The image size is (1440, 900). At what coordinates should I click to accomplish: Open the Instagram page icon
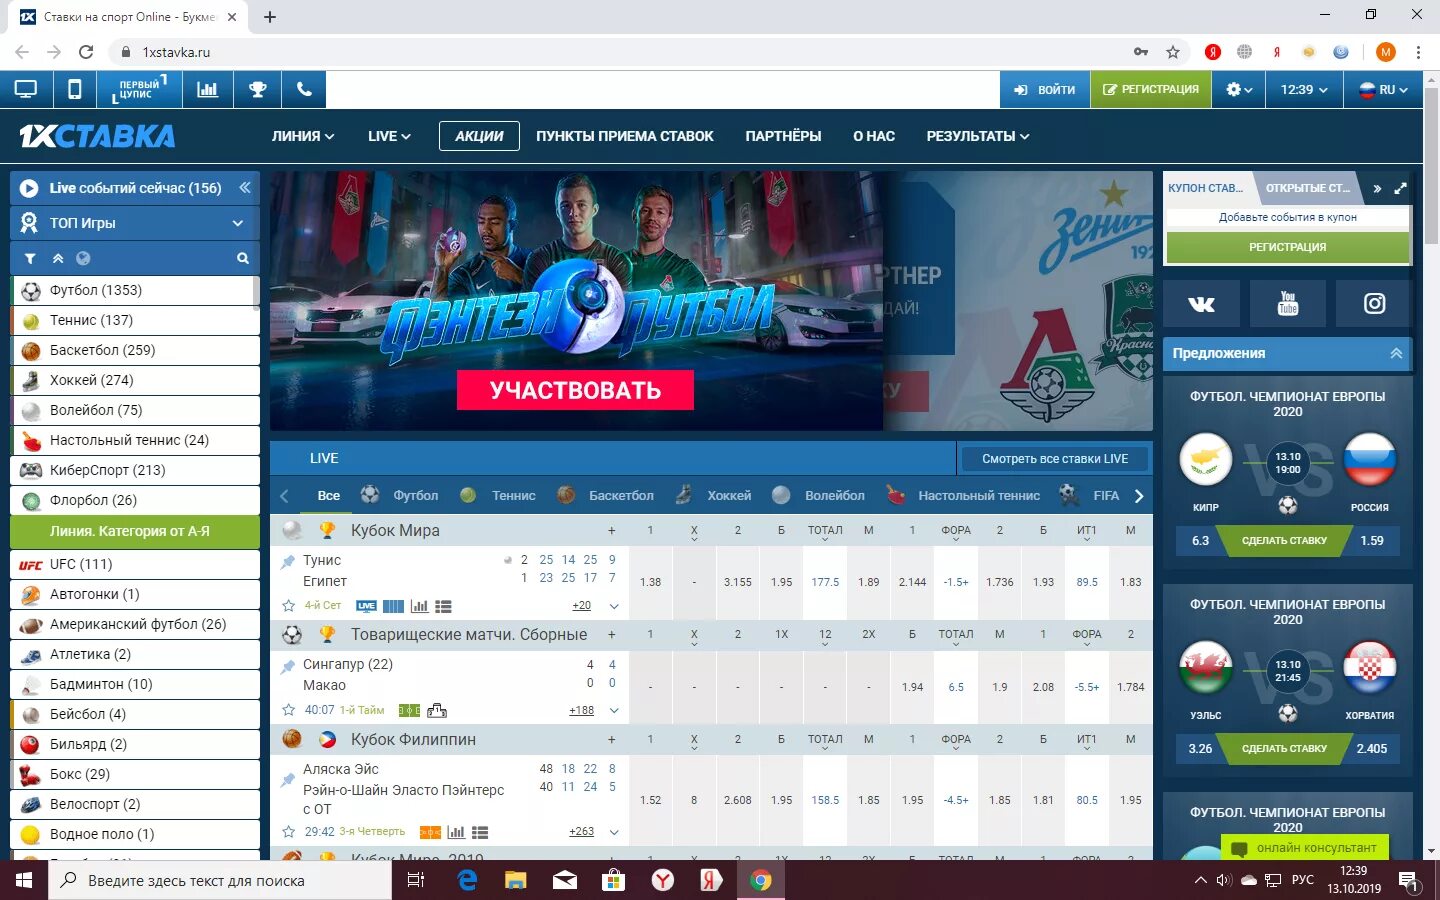[1374, 304]
